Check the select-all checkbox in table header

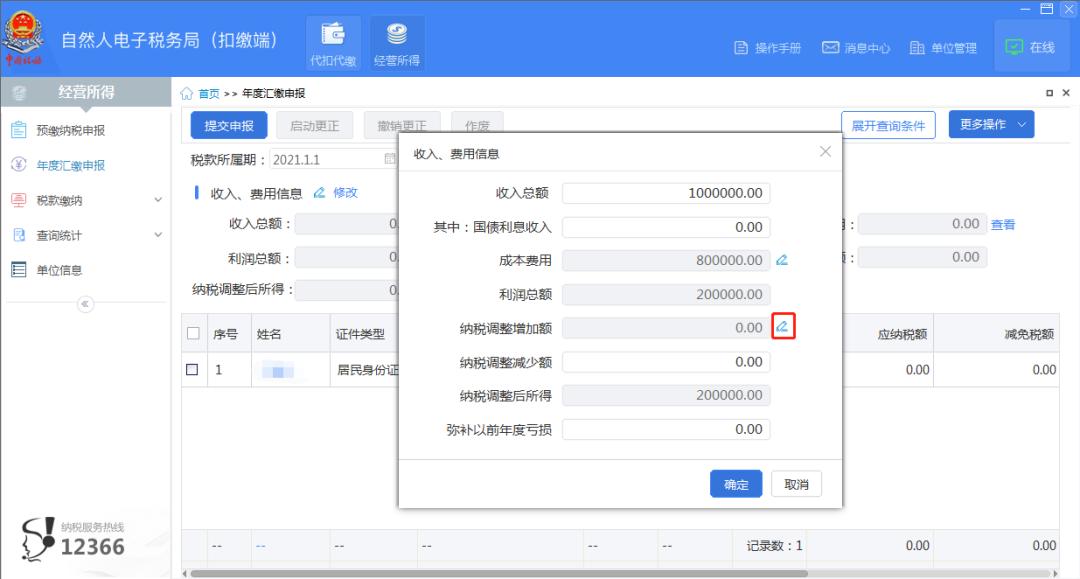tap(194, 332)
